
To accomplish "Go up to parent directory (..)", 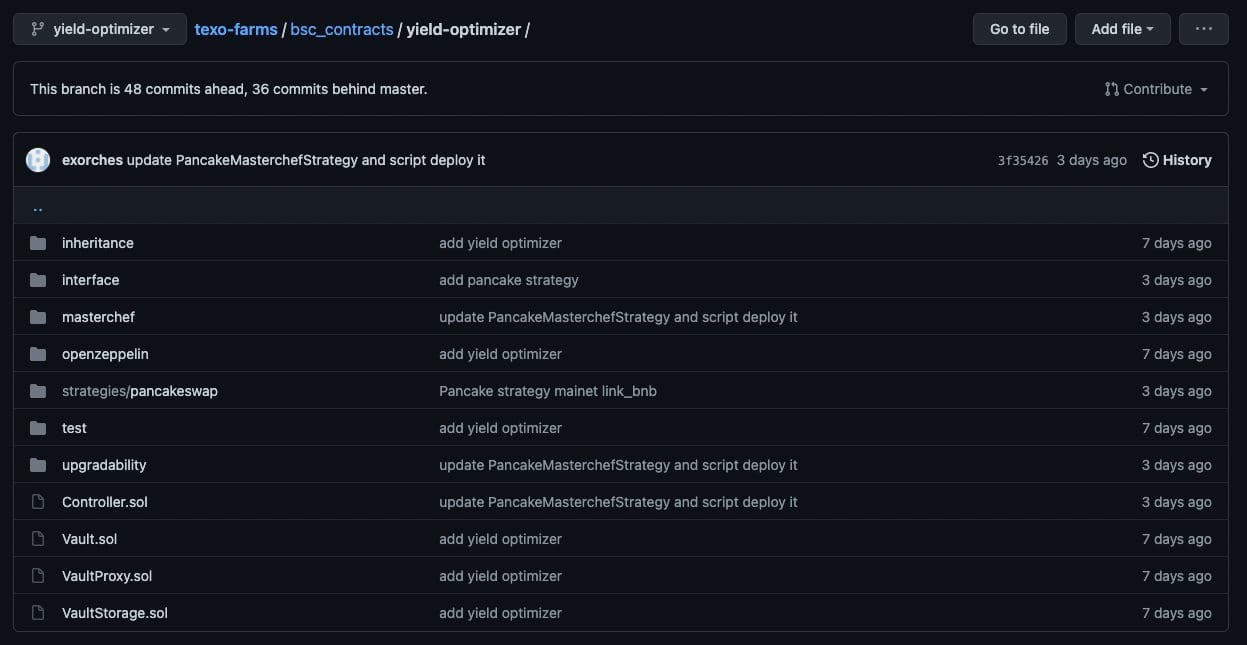I will tap(38, 207).
